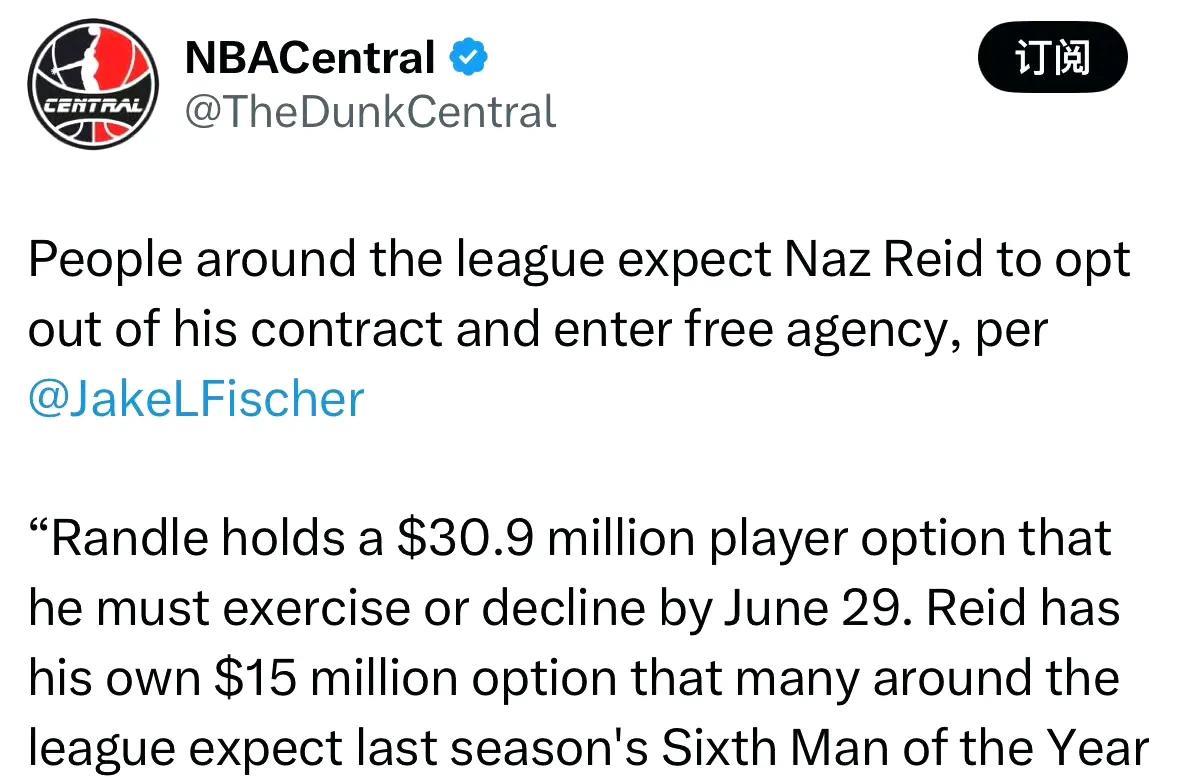The width and height of the screenshot is (1179, 777).
Task: Click the "Sixth Man of the Year" text
Action: pyautogui.click(x=905, y=748)
